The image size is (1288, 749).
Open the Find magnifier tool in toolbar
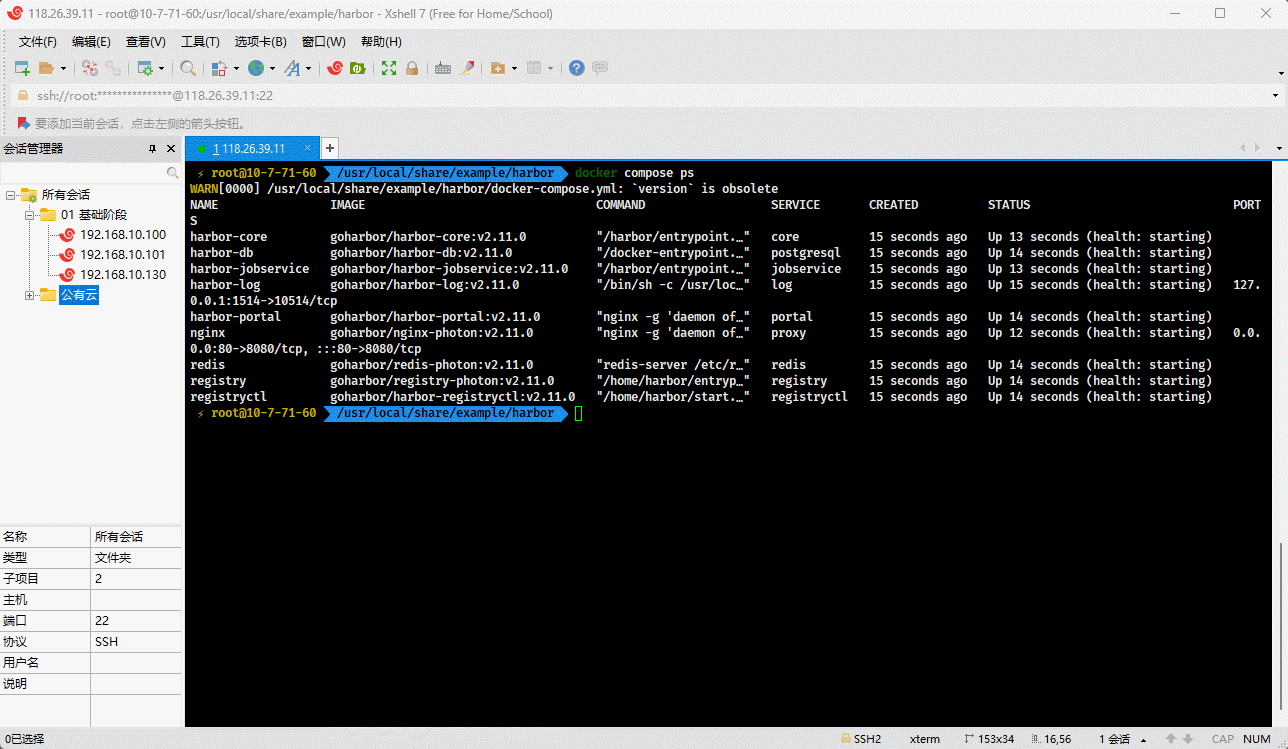187,68
